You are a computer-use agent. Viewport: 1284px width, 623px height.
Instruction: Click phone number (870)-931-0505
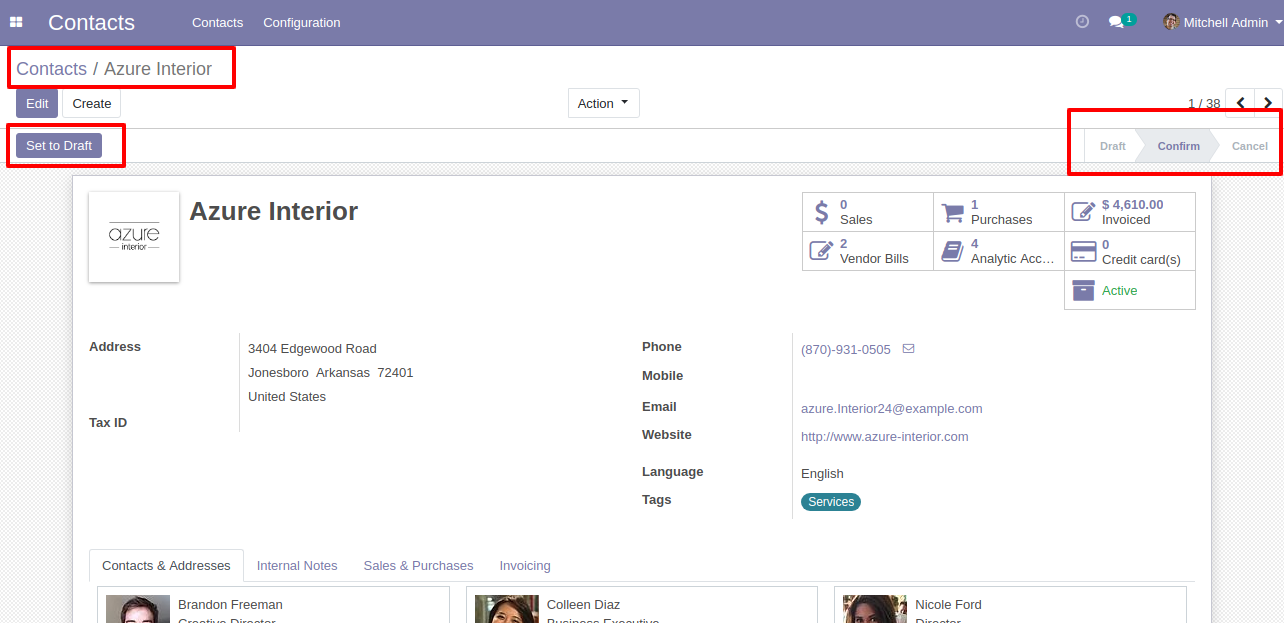click(846, 349)
